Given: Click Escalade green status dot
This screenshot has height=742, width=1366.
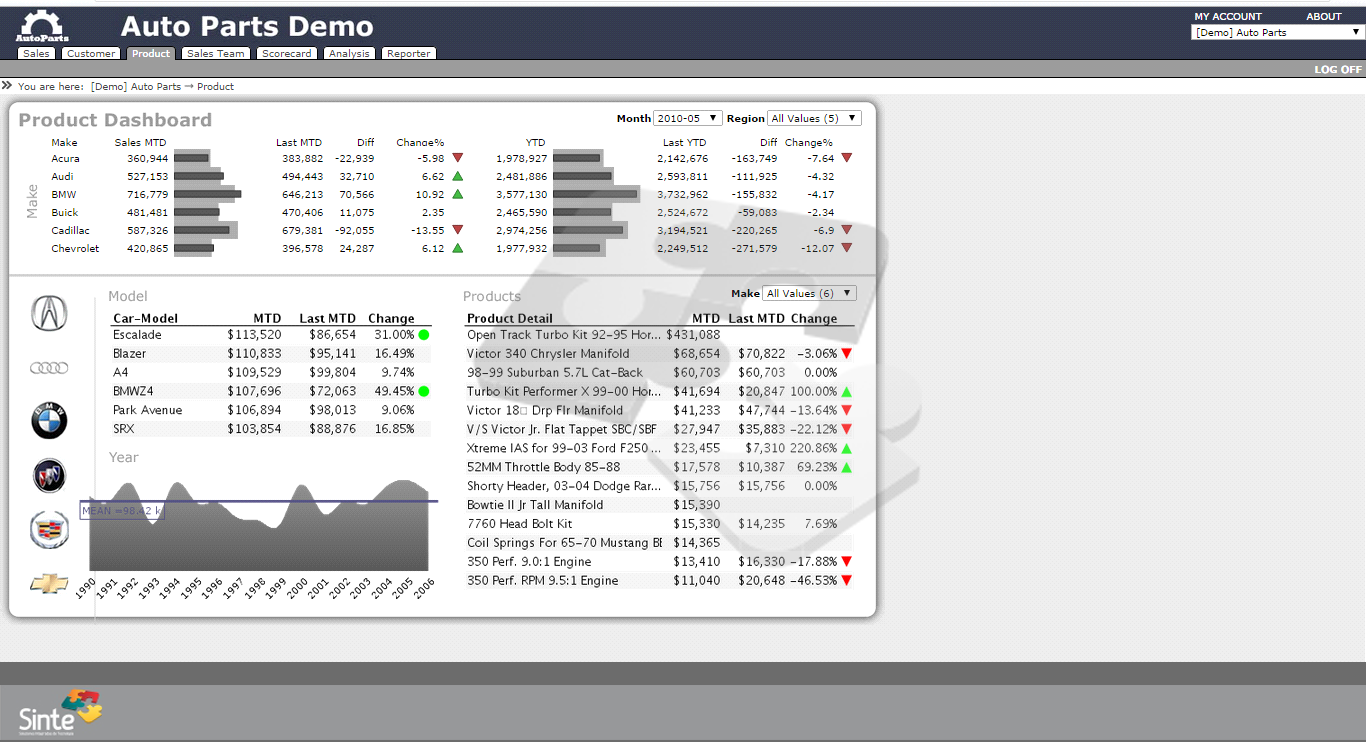Looking at the screenshot, I should (x=424, y=335).
